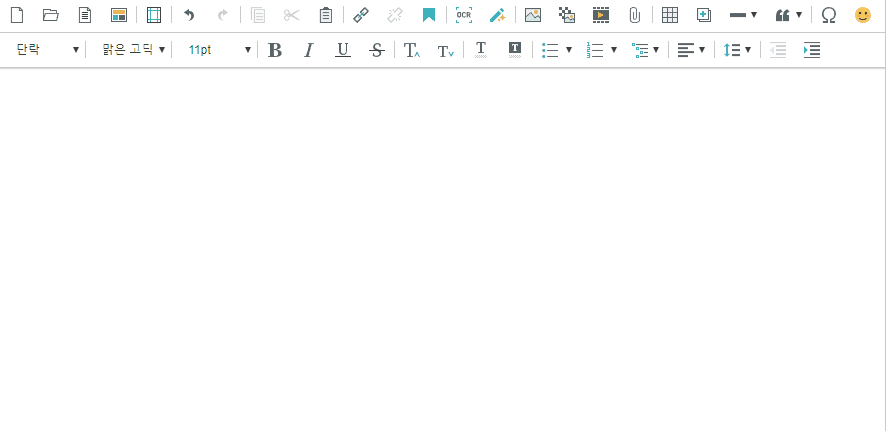Image resolution: width=886 pixels, height=431 pixels.
Task: Toggle underline formatting
Action: click(342, 50)
